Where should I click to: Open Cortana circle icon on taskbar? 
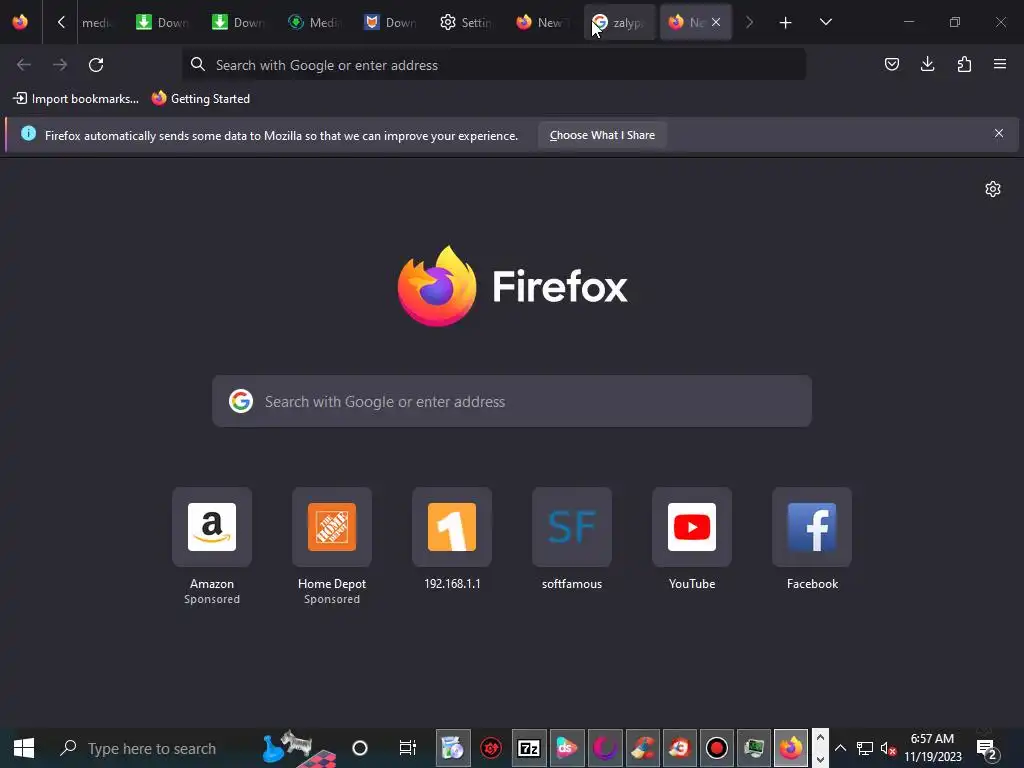(x=360, y=748)
